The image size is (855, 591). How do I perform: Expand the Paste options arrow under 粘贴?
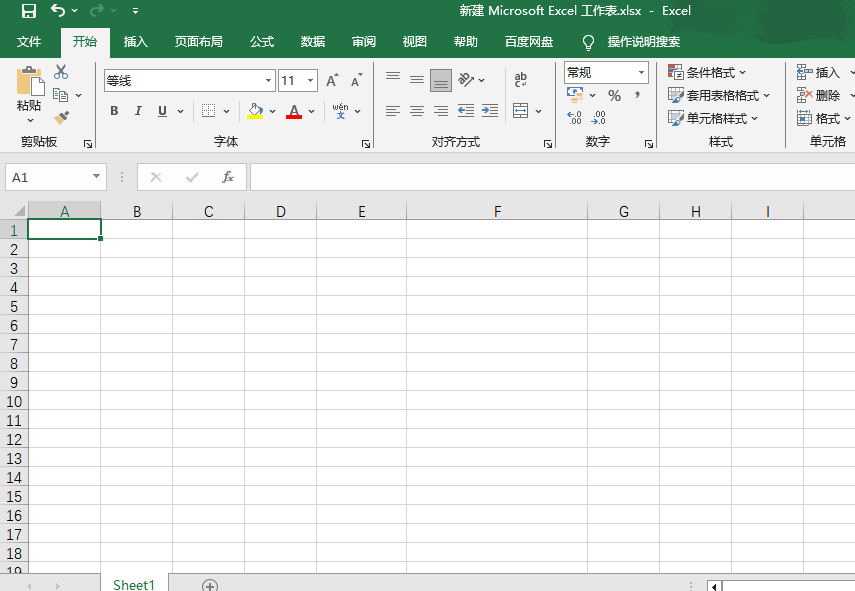[30, 120]
